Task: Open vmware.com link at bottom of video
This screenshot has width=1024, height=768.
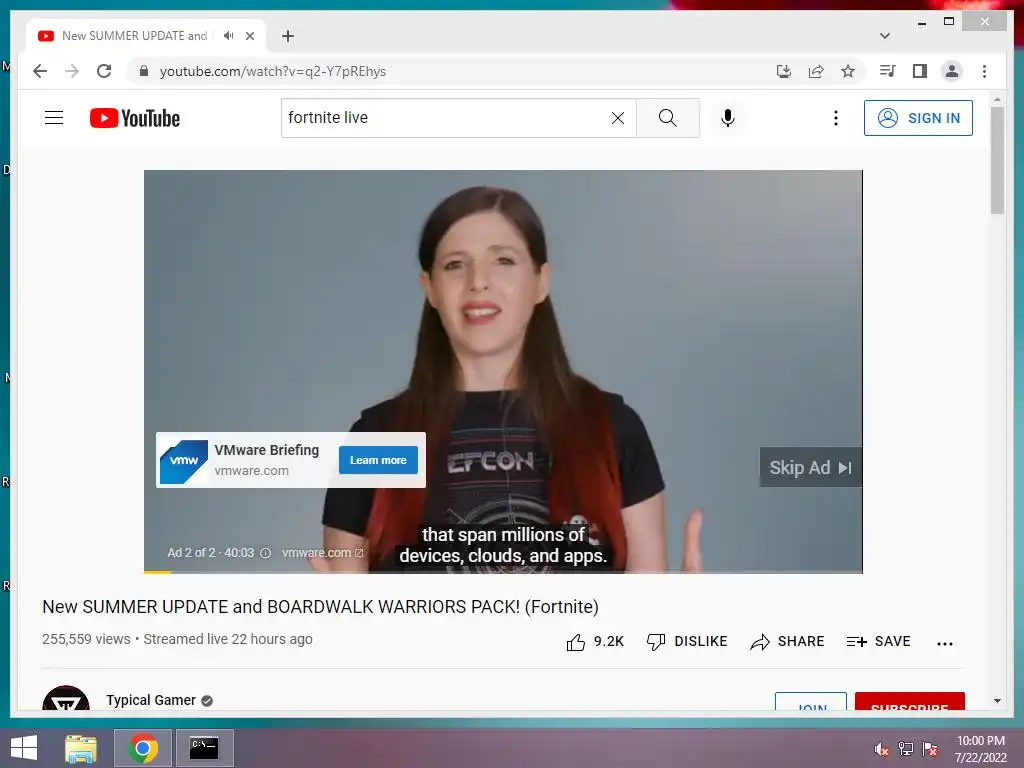Action: tap(322, 552)
